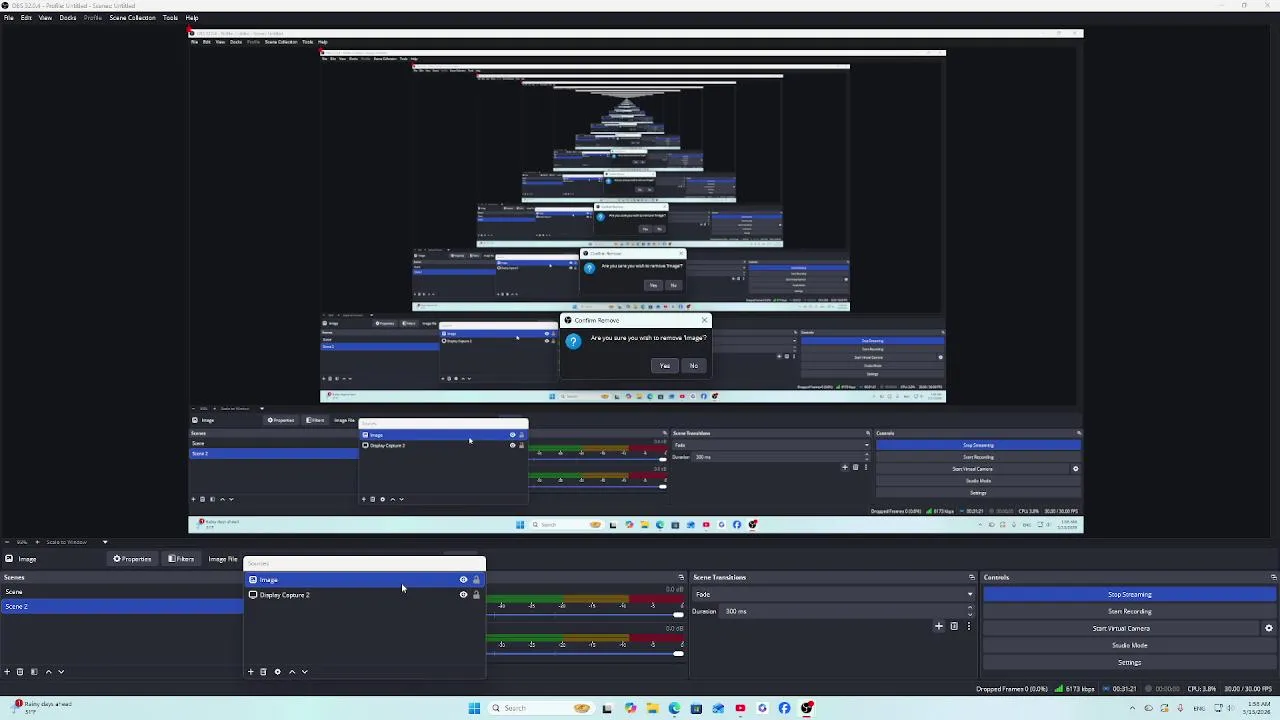This screenshot has width=1280, height=720.
Task: Click Dropped Frames status bar text
Action: [1011, 689]
